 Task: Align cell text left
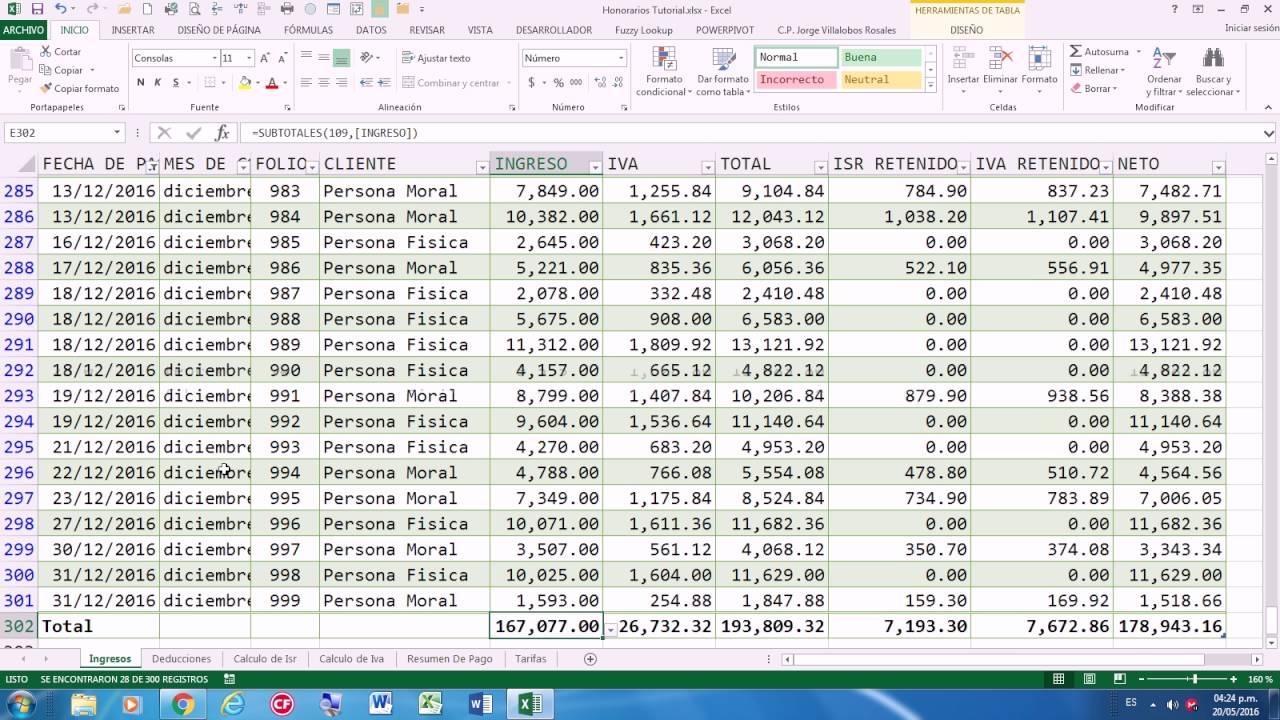[307, 83]
